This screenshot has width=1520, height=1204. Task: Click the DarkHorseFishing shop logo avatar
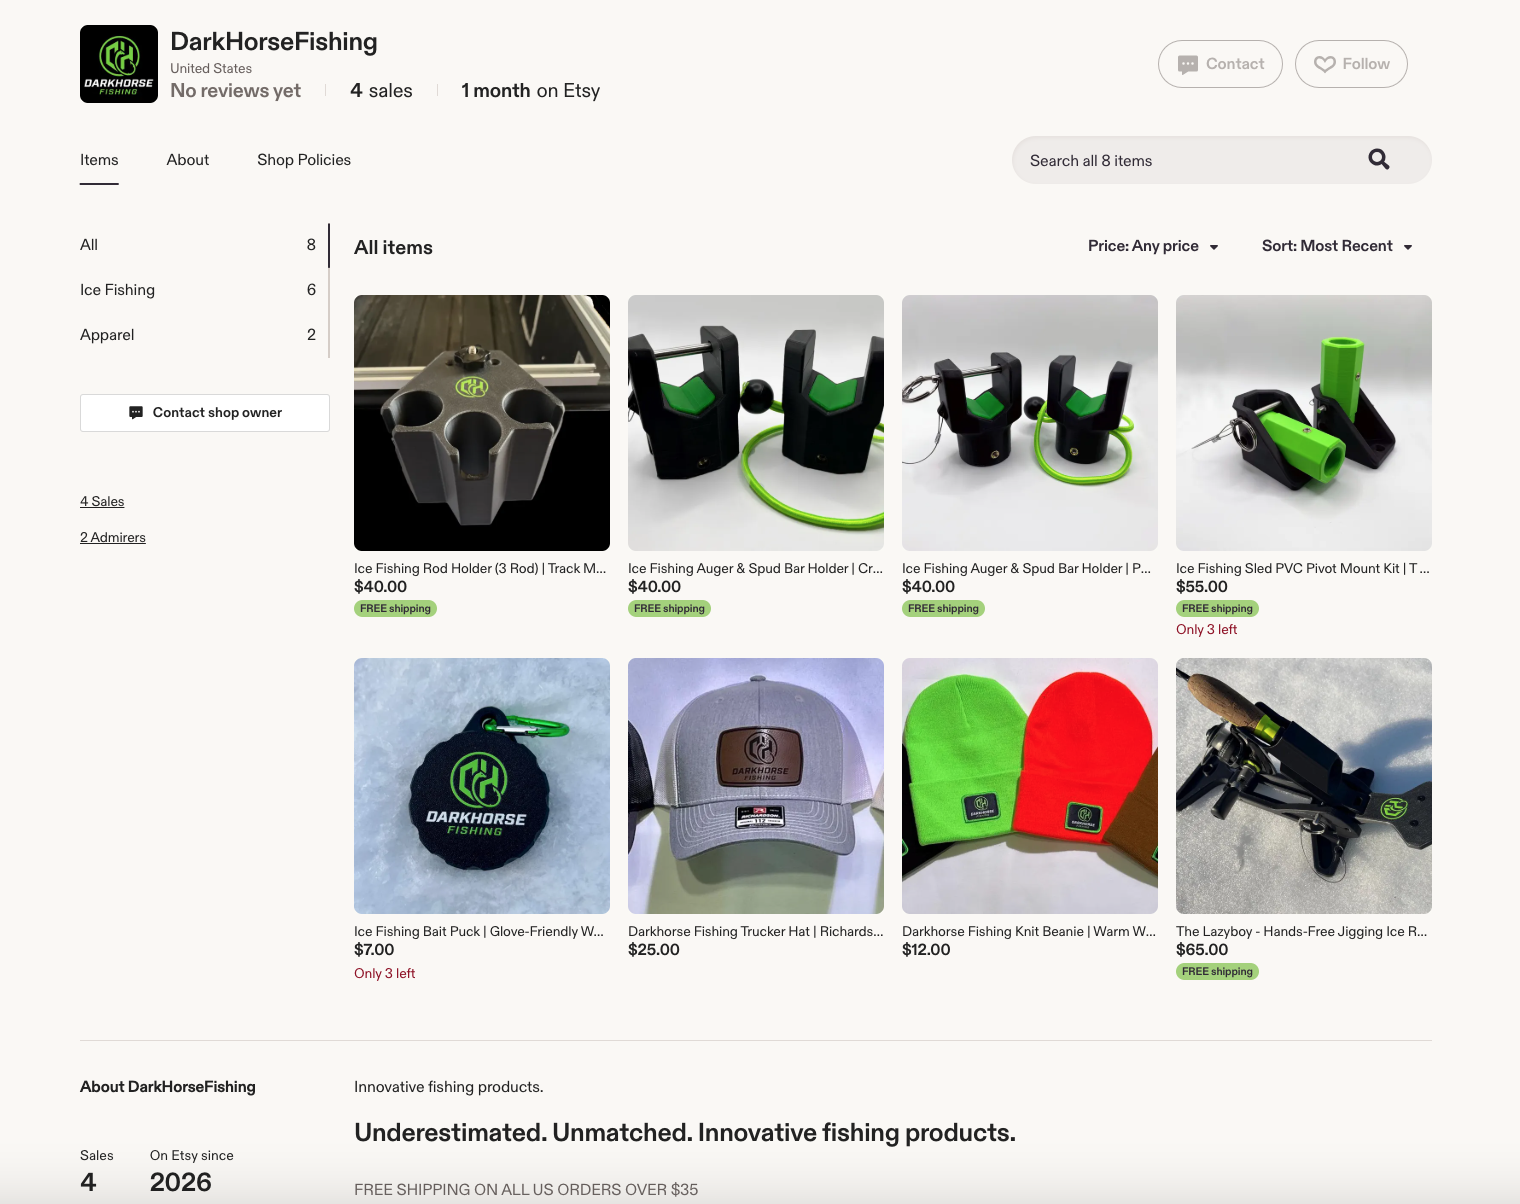pos(118,63)
